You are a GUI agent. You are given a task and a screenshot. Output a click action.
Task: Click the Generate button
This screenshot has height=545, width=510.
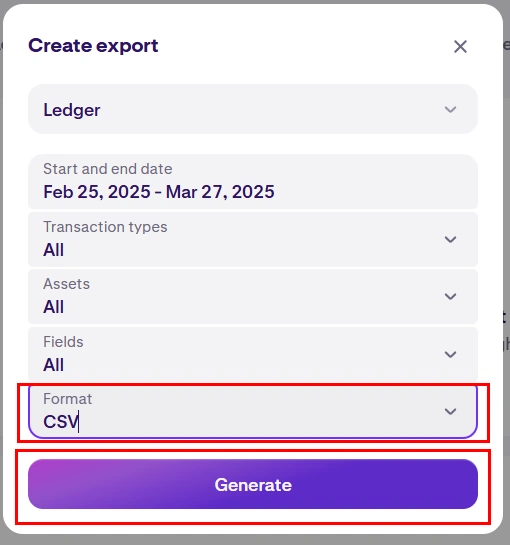[x=253, y=484]
